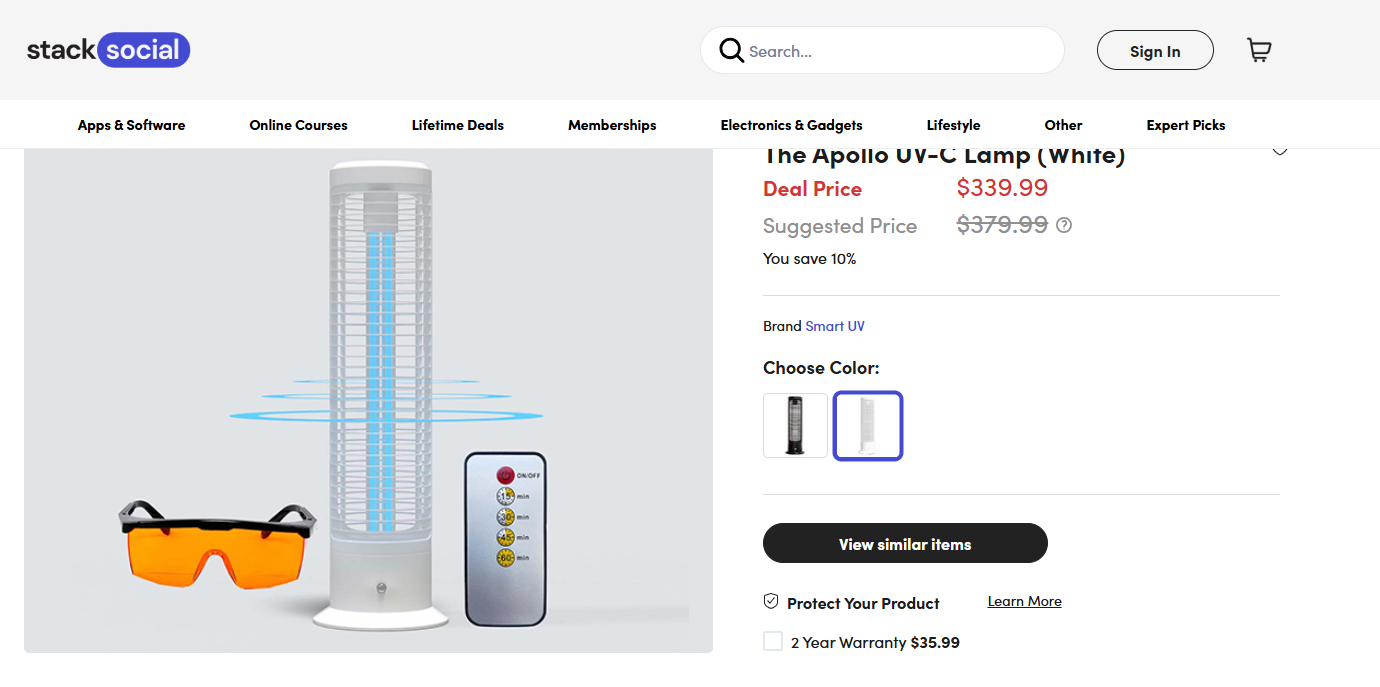Expand the Other category menu
The width and height of the screenshot is (1380, 687).
click(1063, 125)
